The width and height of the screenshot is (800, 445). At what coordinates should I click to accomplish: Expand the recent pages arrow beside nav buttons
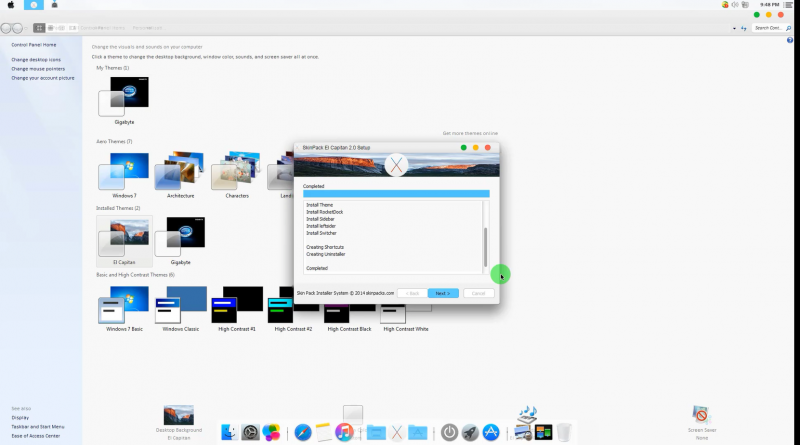click(26, 28)
